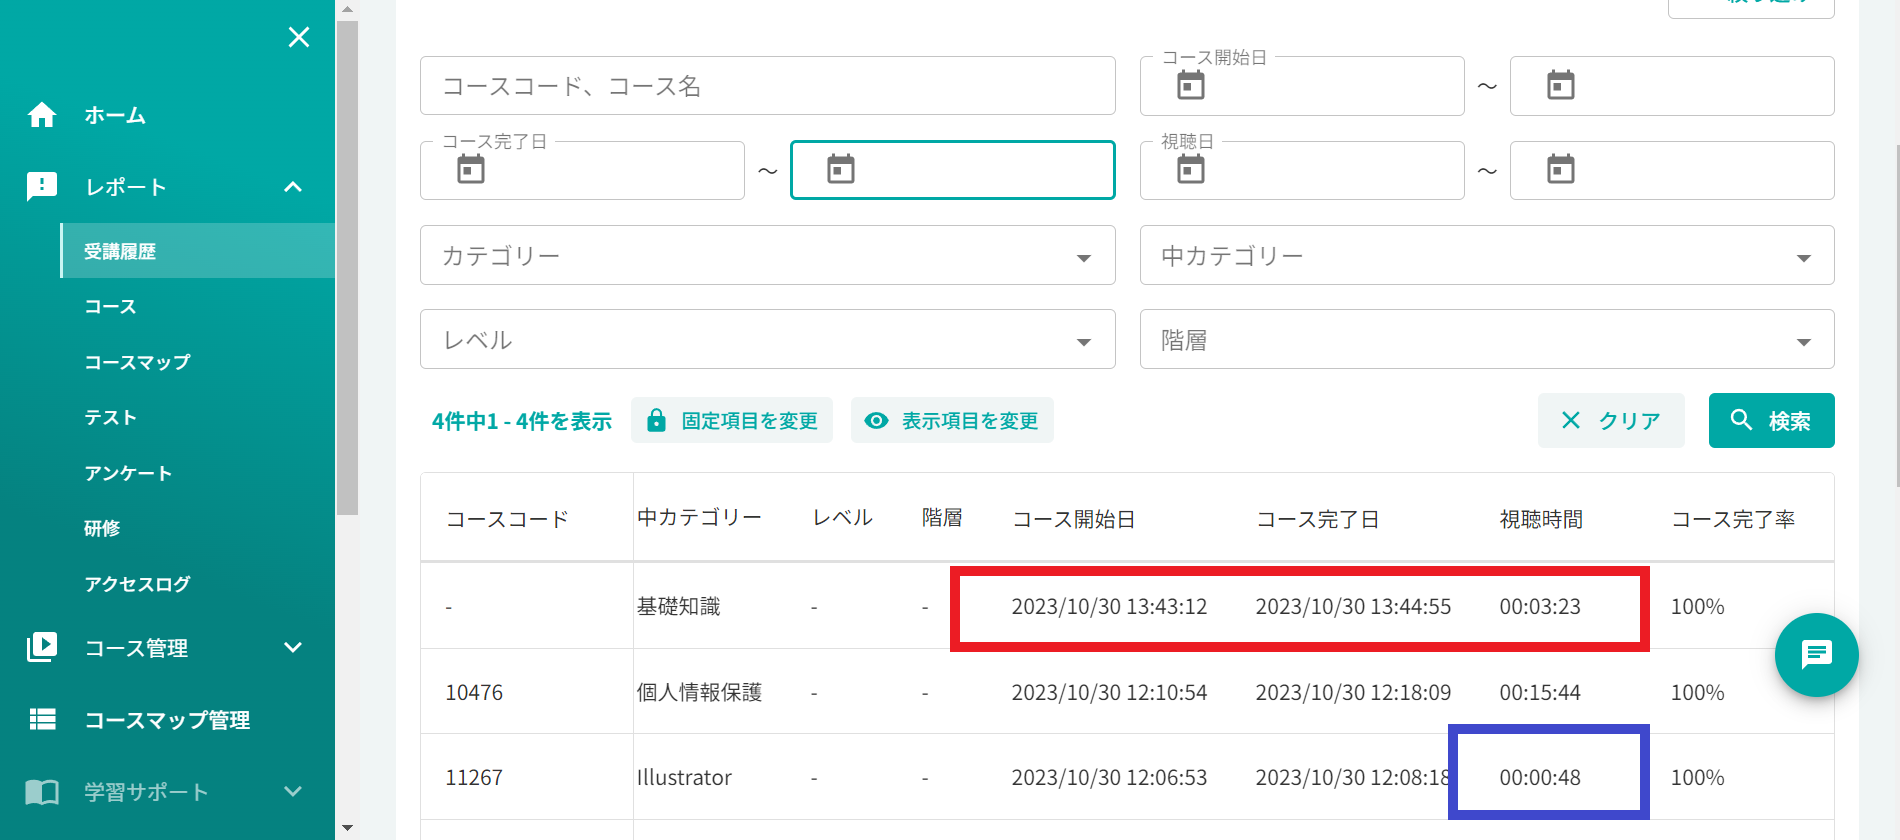Viewport: 1900px width, 840px height.
Task: Click the コースマップ管理 list icon
Action: [x=42, y=719]
